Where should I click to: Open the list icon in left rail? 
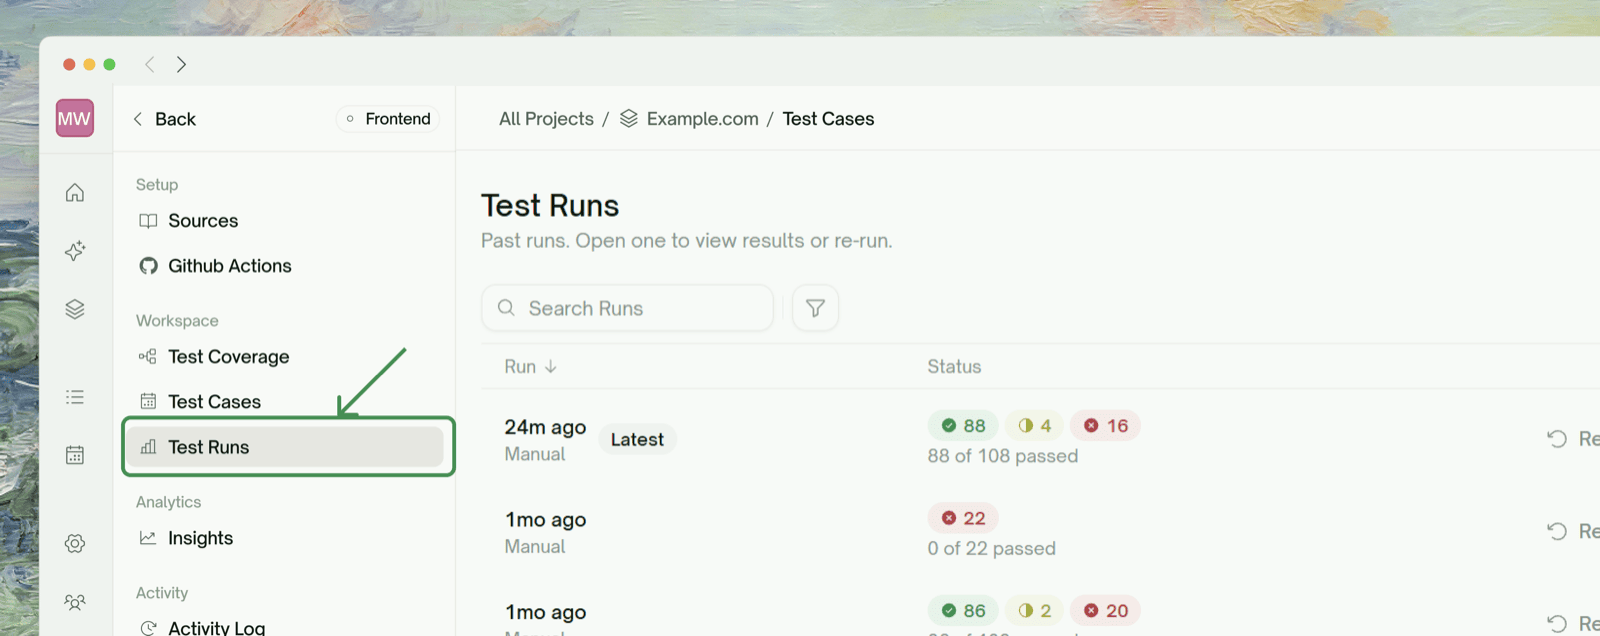pyautogui.click(x=75, y=397)
